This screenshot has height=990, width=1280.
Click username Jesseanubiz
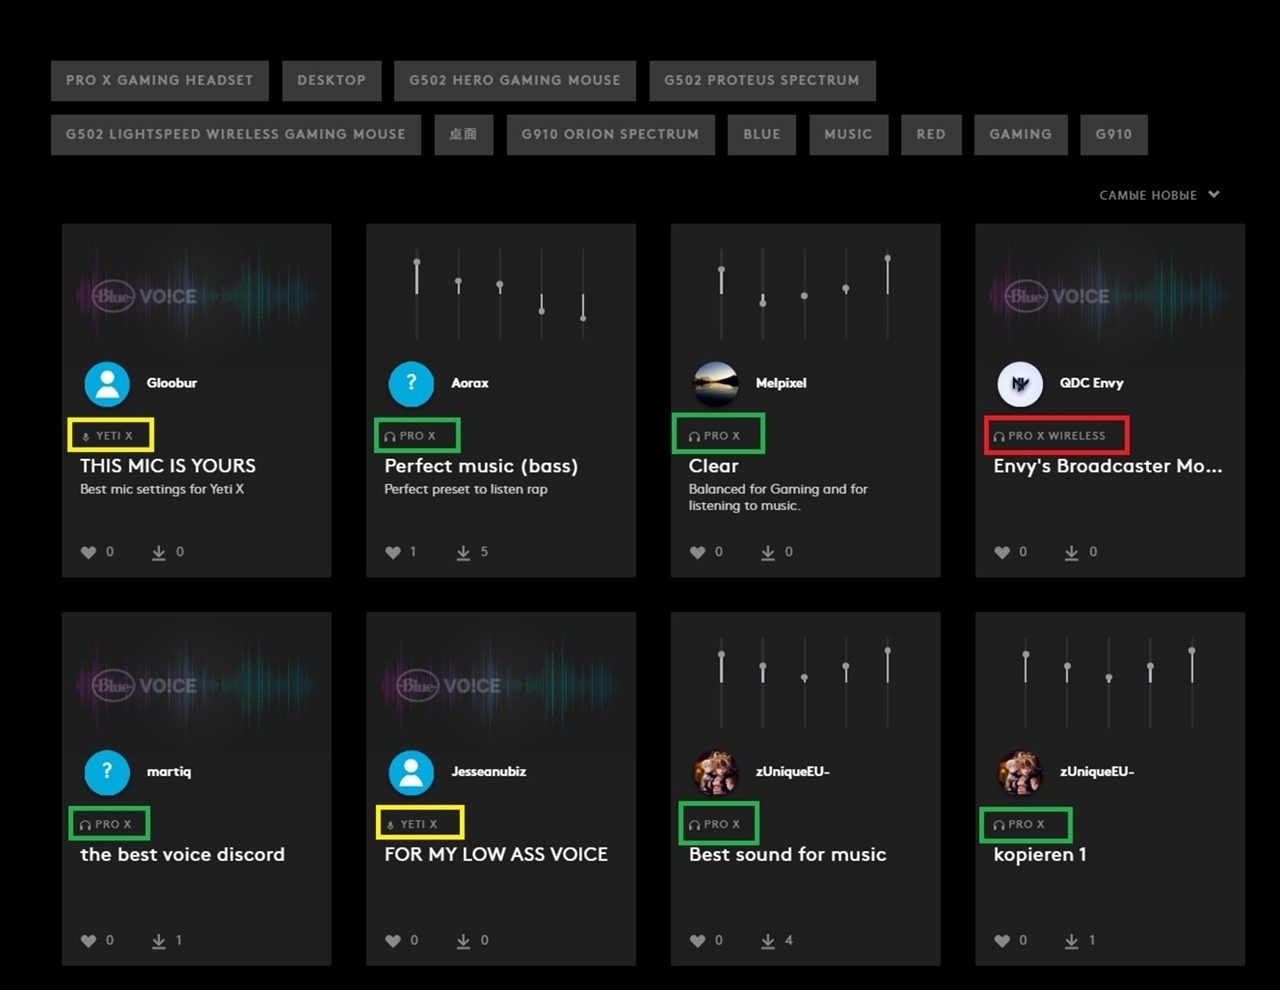[488, 772]
